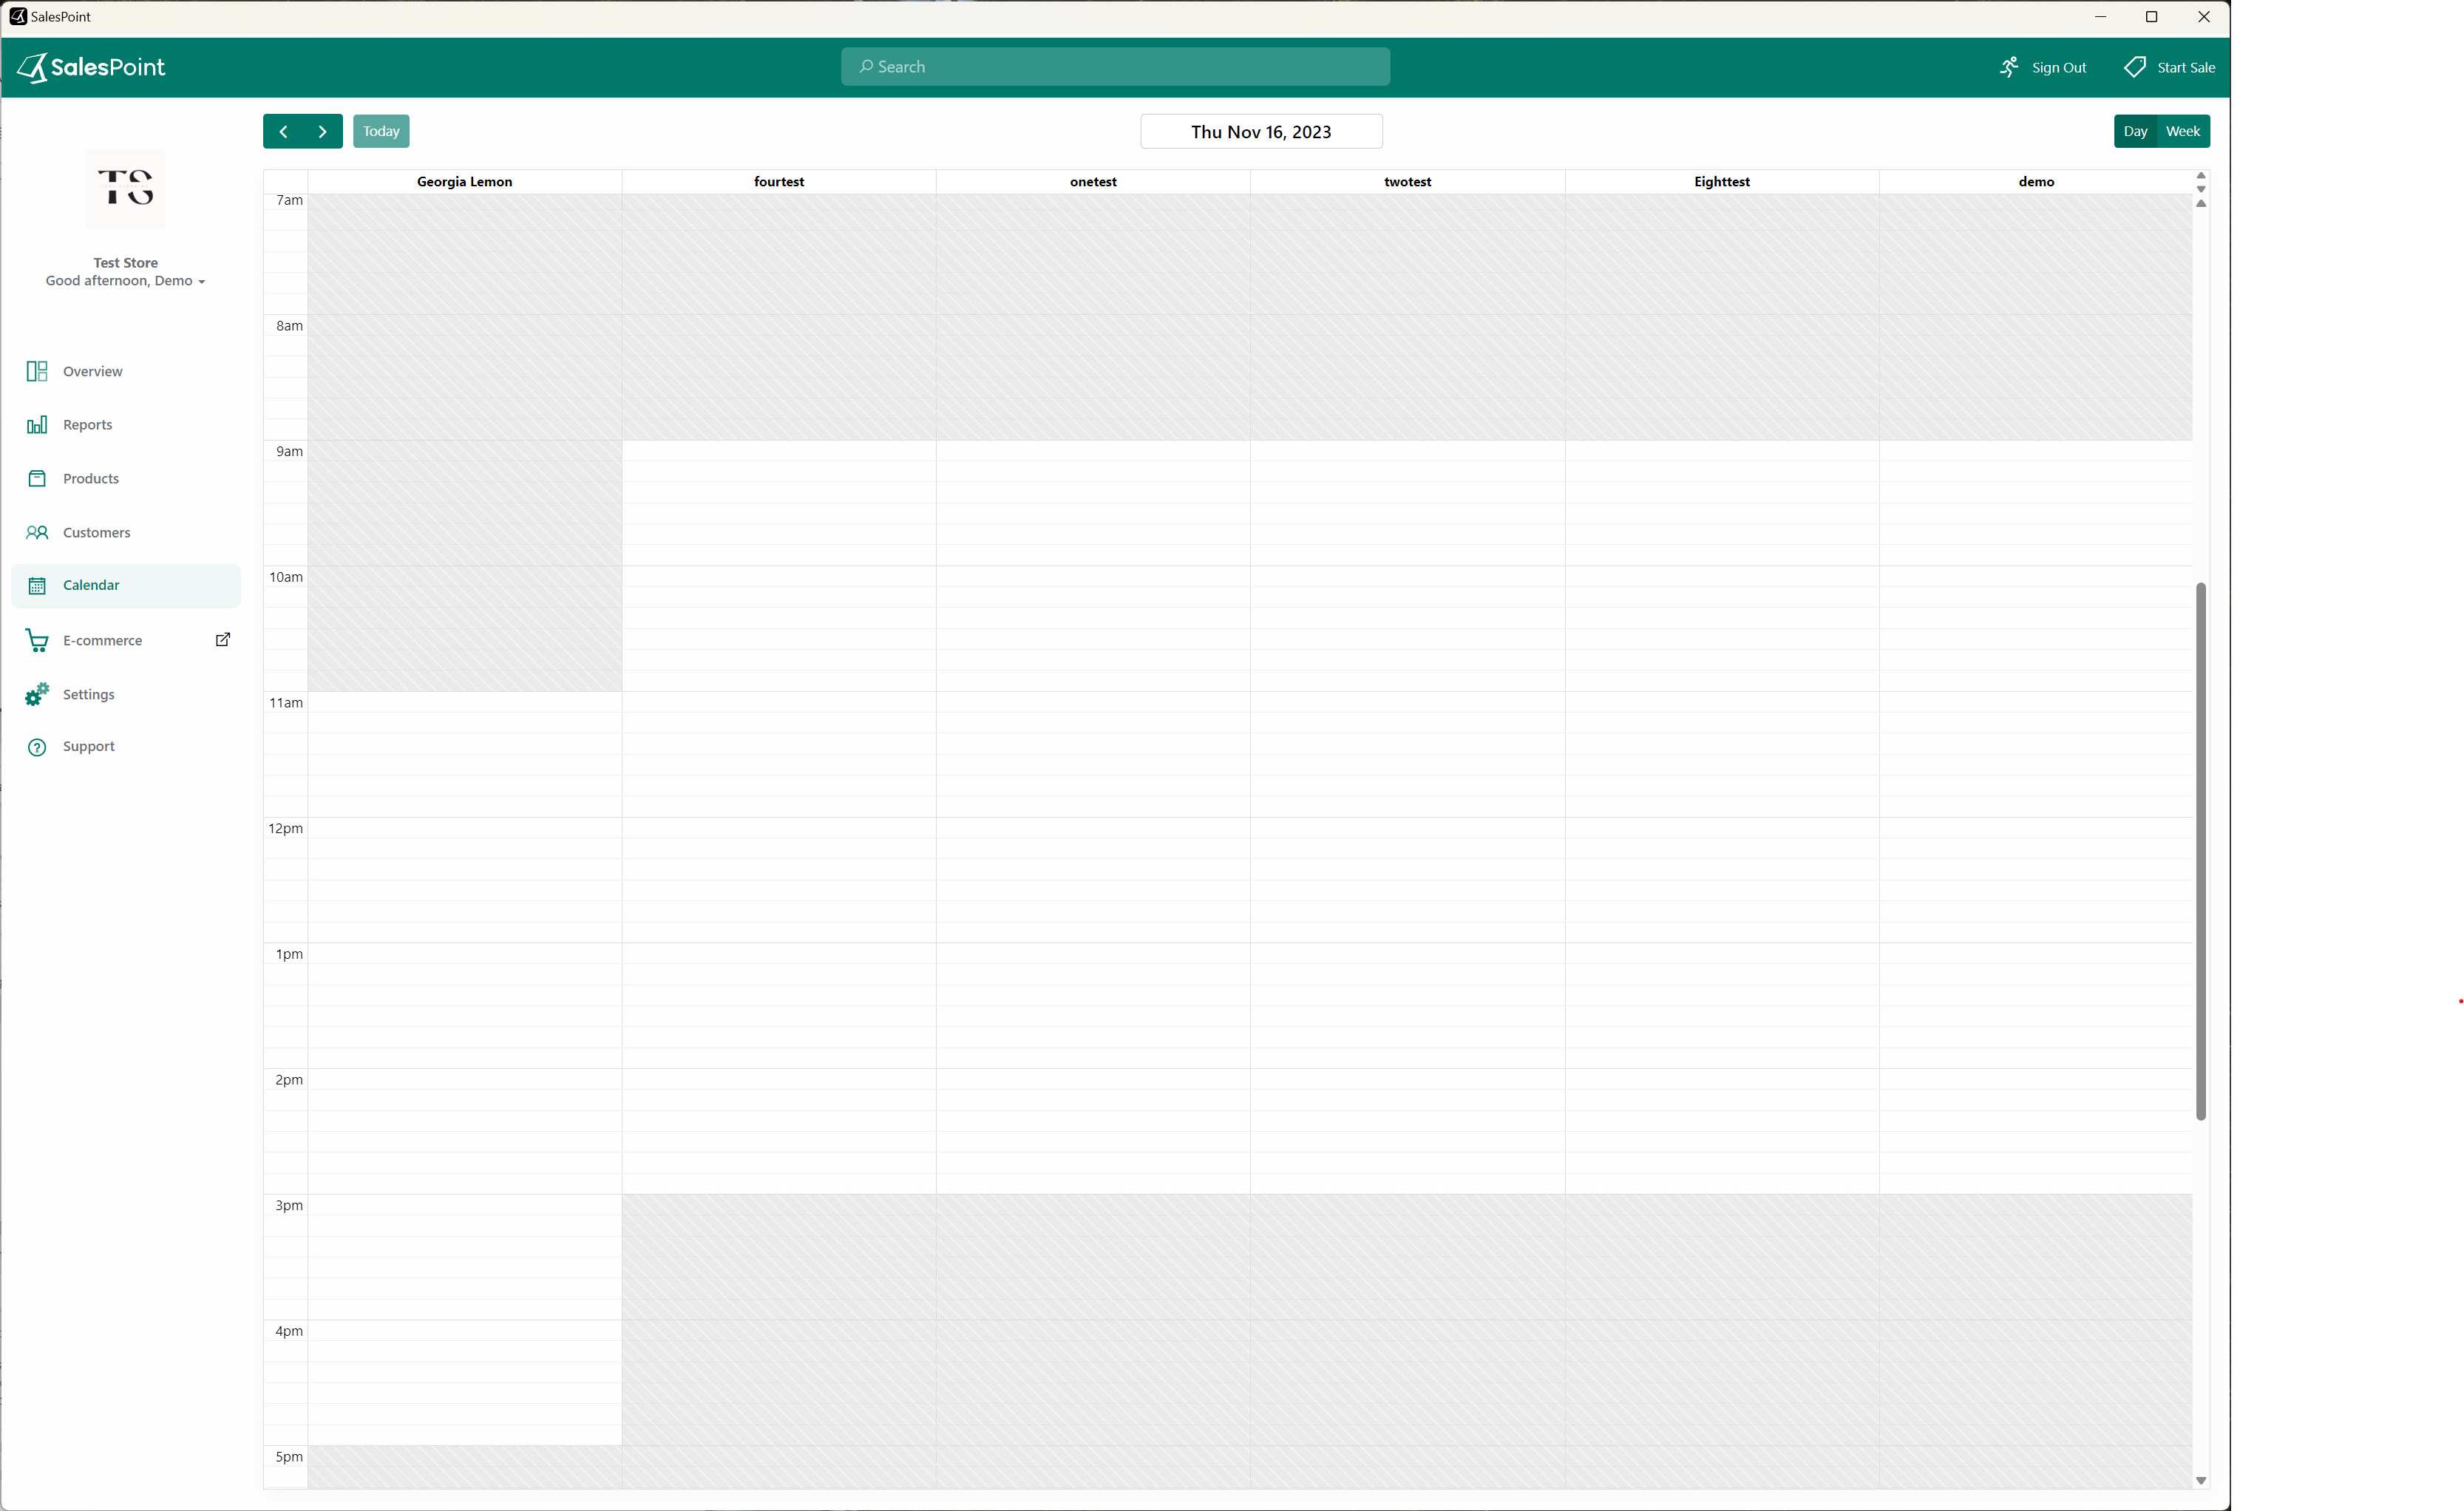The width and height of the screenshot is (2464, 1511).
Task: Click the Today button
Action: 381,131
